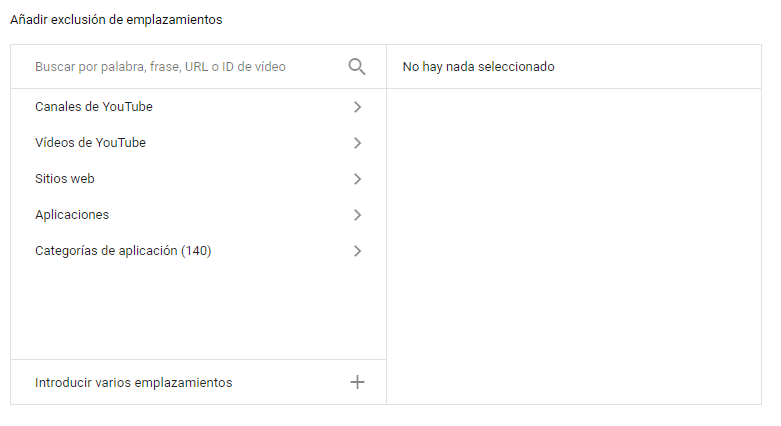
Task: Click the No hay nada seleccionado header
Action: pos(479,67)
